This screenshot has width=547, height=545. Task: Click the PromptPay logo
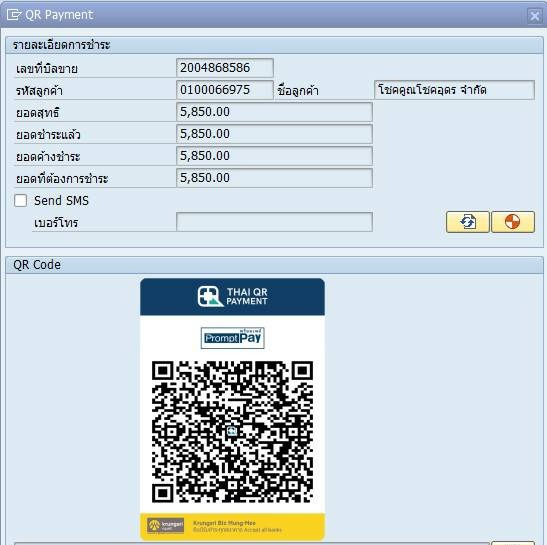click(233, 337)
